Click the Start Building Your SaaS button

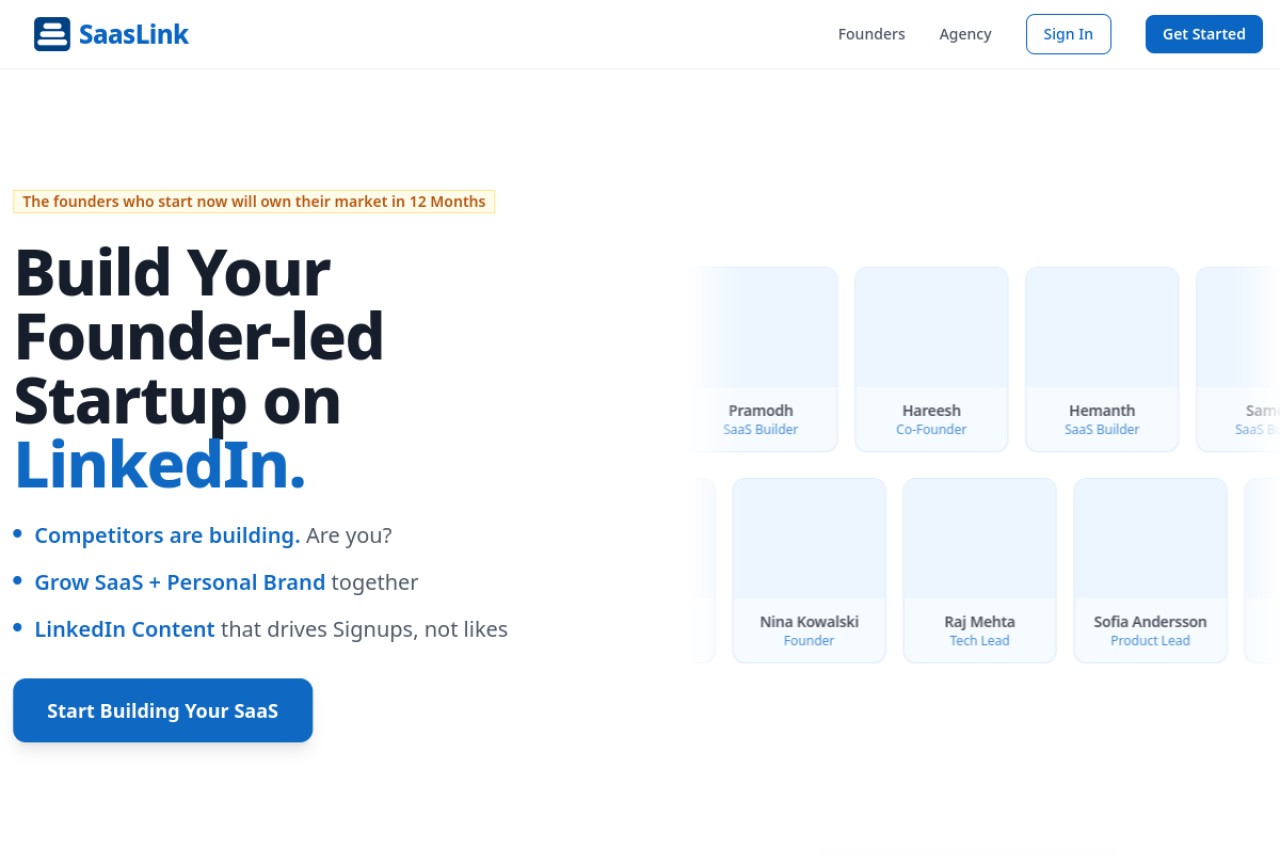tap(163, 711)
